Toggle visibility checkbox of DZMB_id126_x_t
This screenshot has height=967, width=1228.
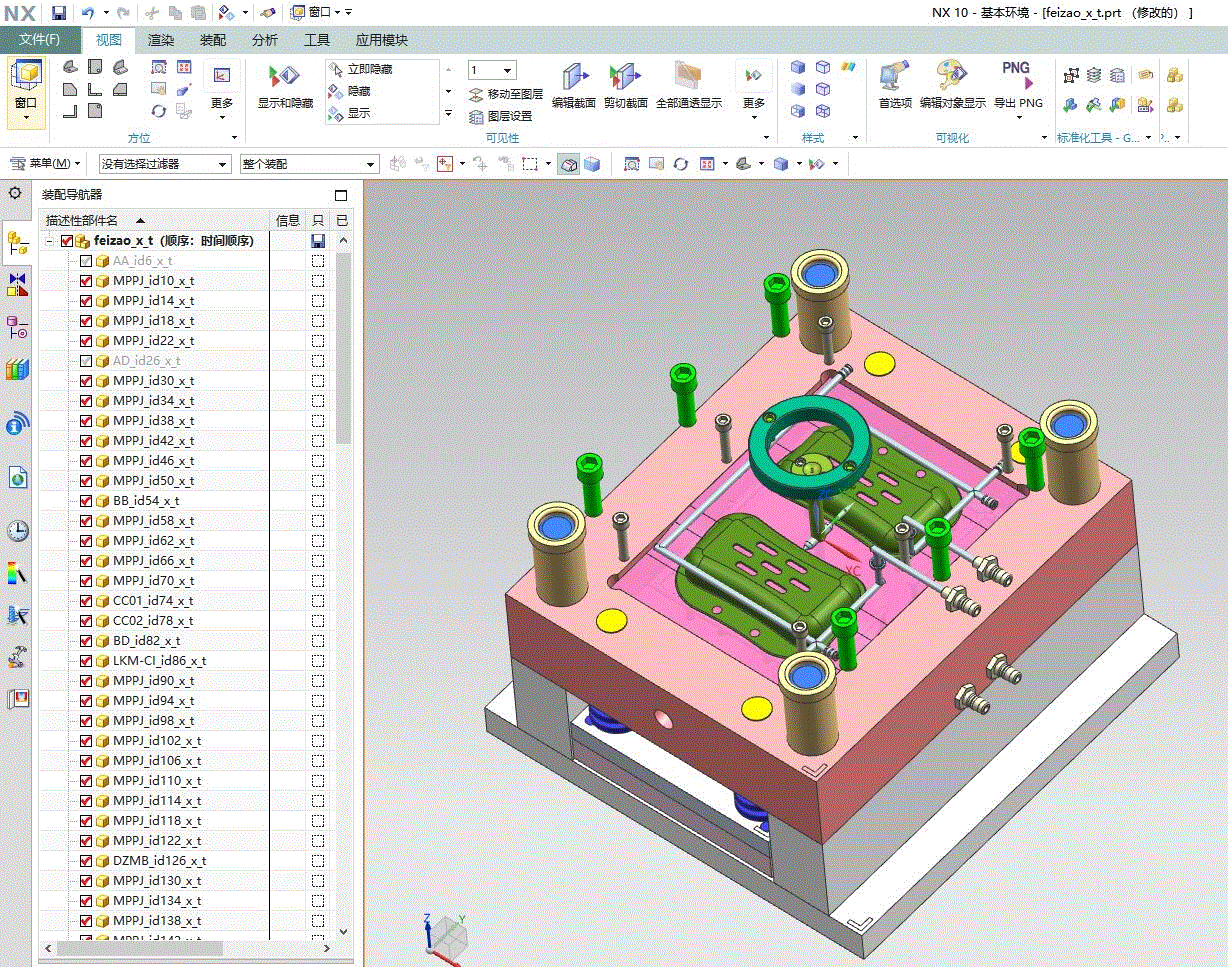point(86,861)
